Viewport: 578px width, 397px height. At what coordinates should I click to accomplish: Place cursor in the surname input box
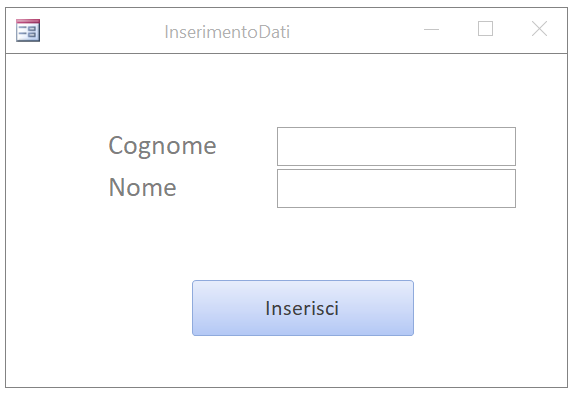396,146
